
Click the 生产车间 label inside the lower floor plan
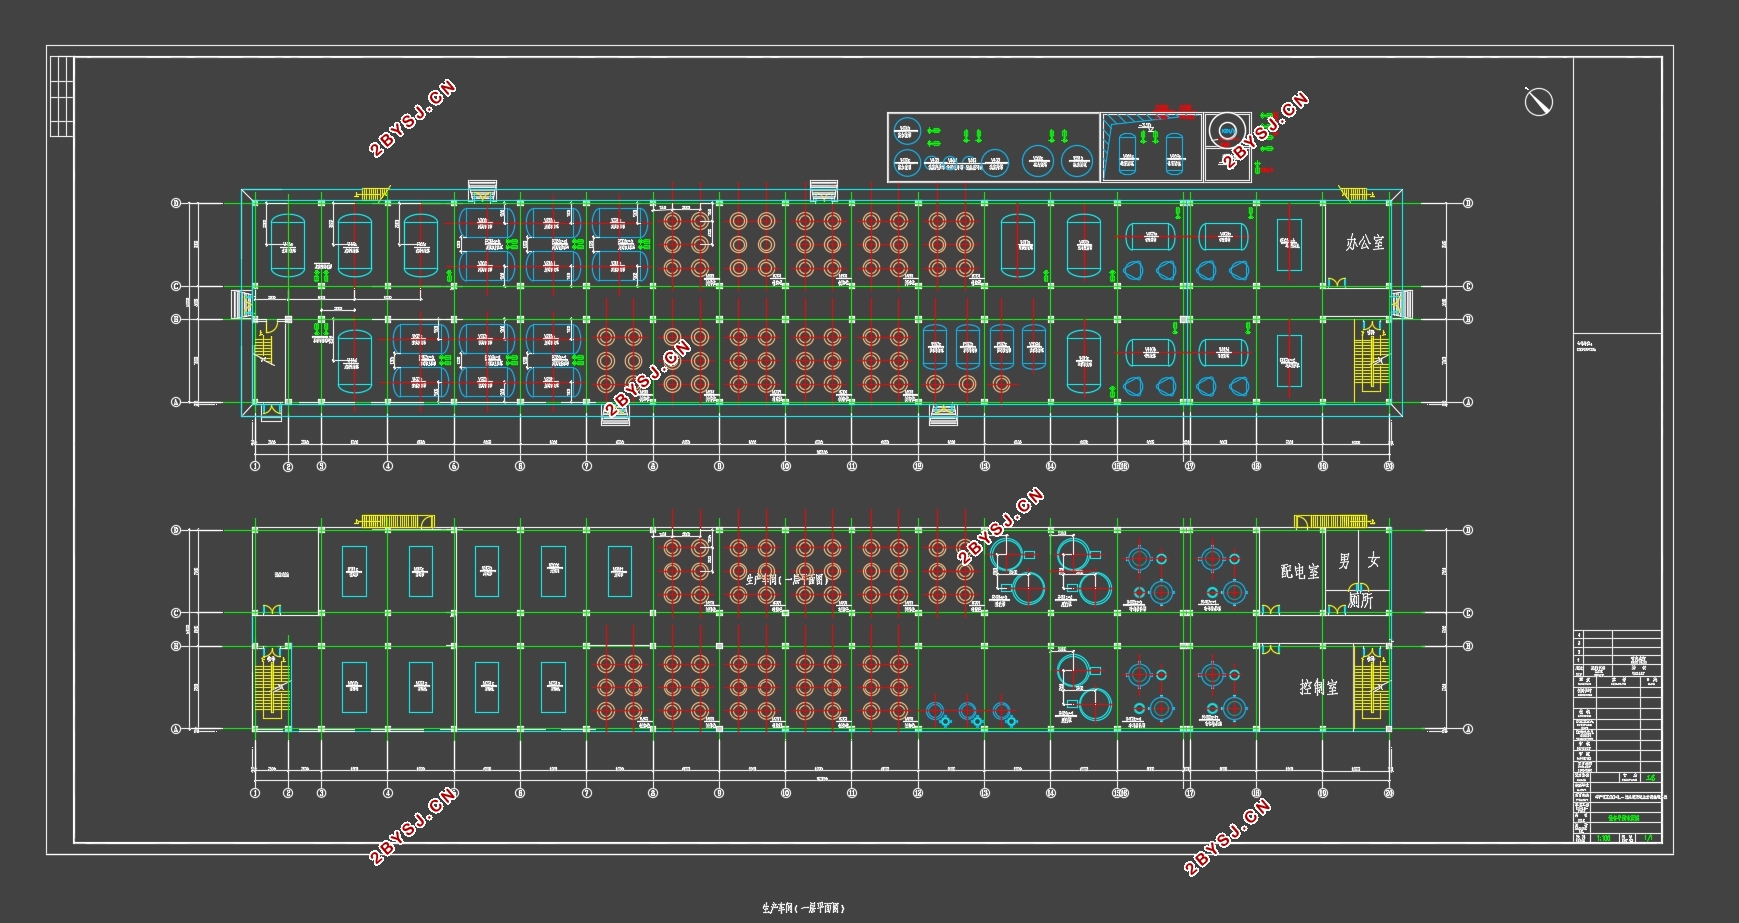coord(787,579)
